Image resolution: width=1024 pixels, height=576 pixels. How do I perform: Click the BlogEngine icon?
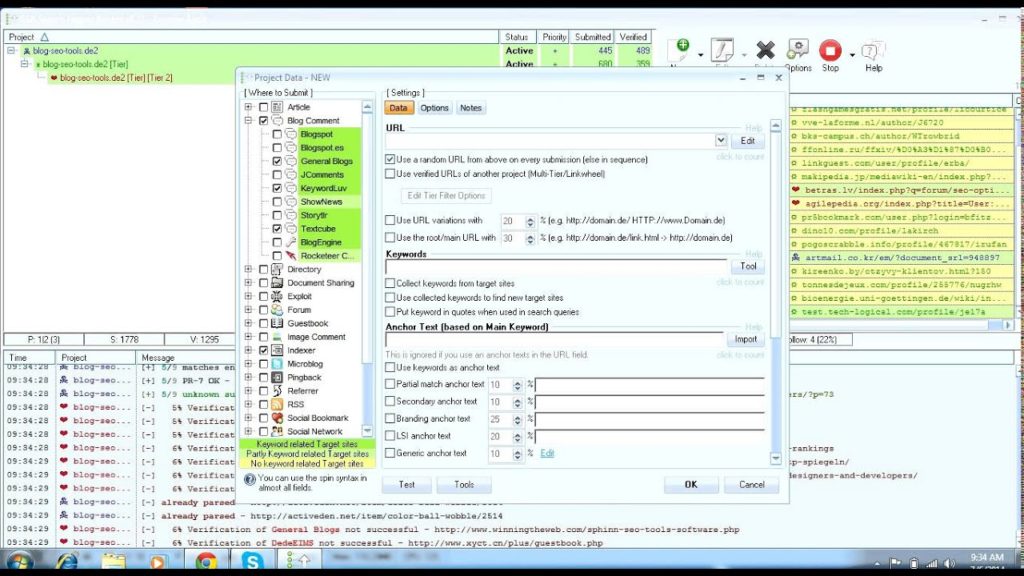tap(291, 242)
